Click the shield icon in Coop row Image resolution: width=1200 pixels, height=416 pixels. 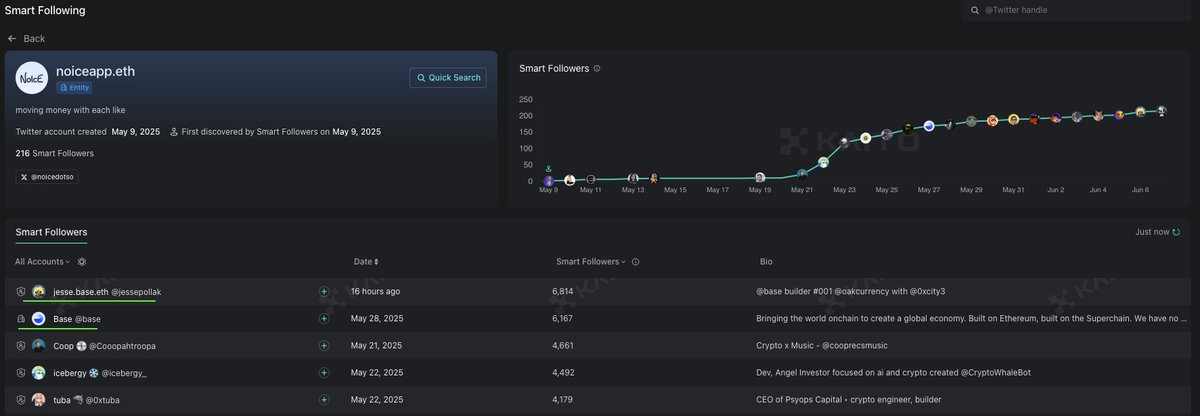pos(21,345)
